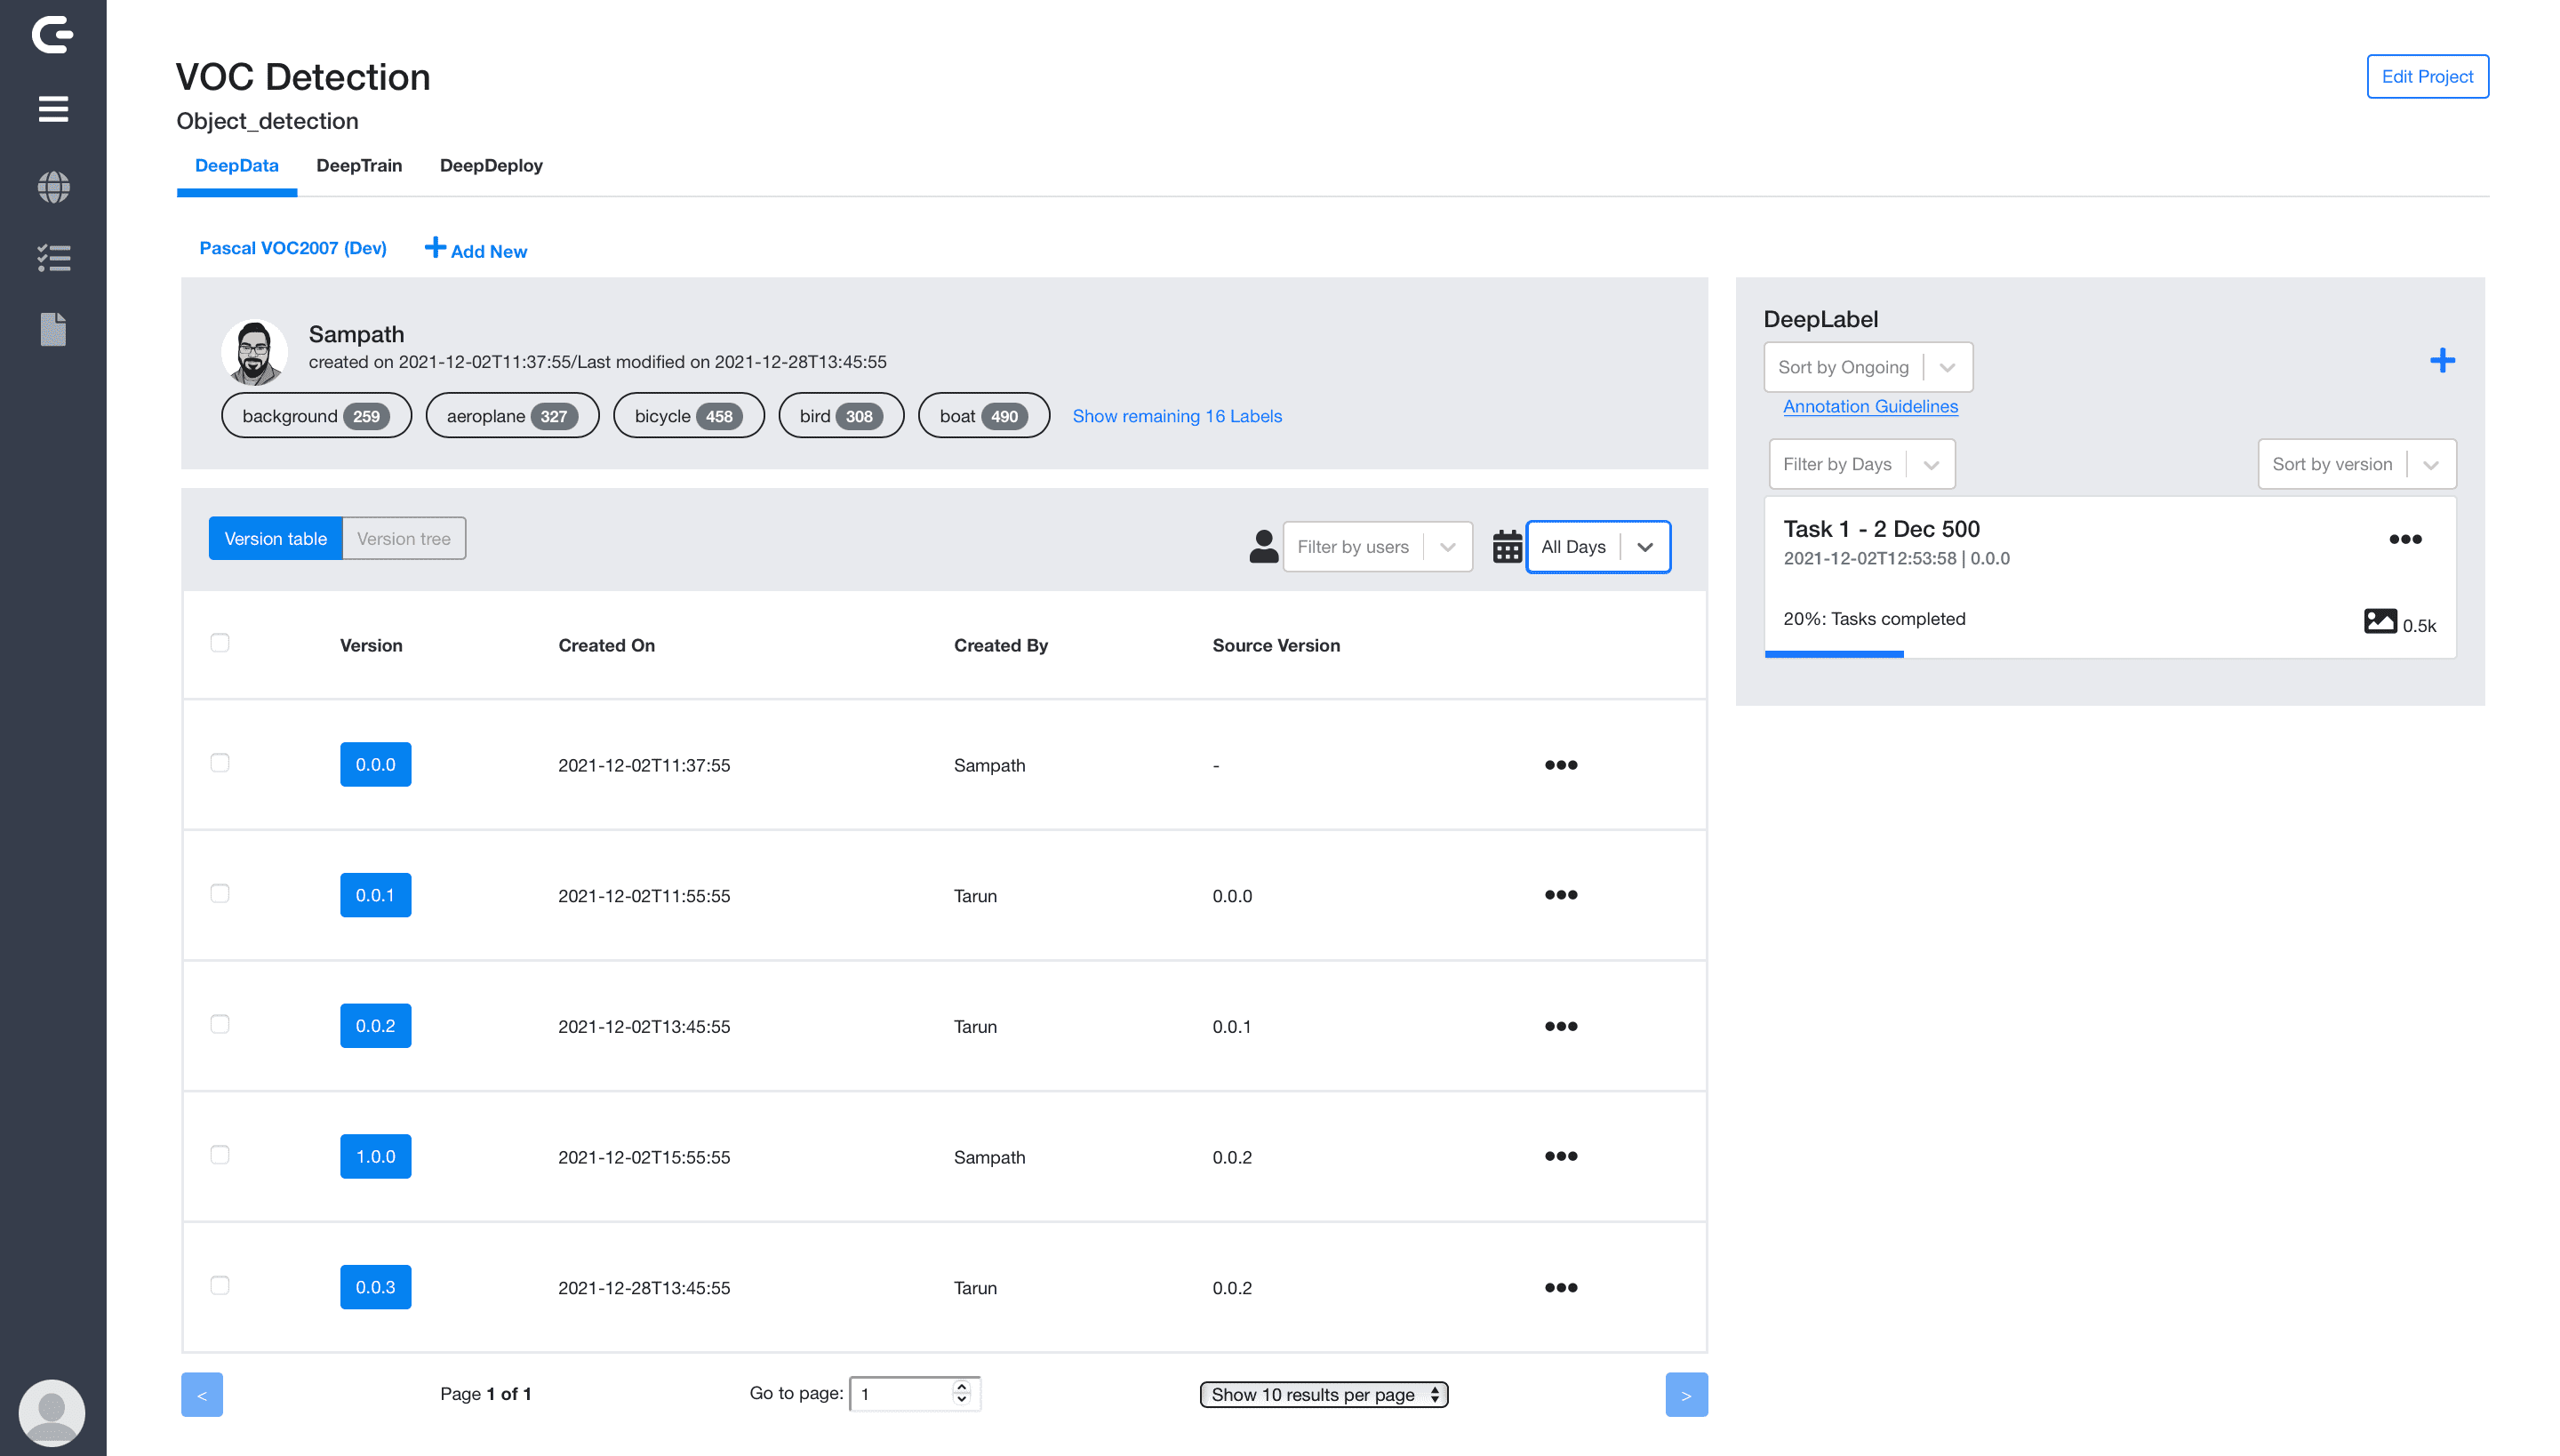Open the Sort by Ongoing dropdown
Image resolution: width=2560 pixels, height=1456 pixels.
1867,367
